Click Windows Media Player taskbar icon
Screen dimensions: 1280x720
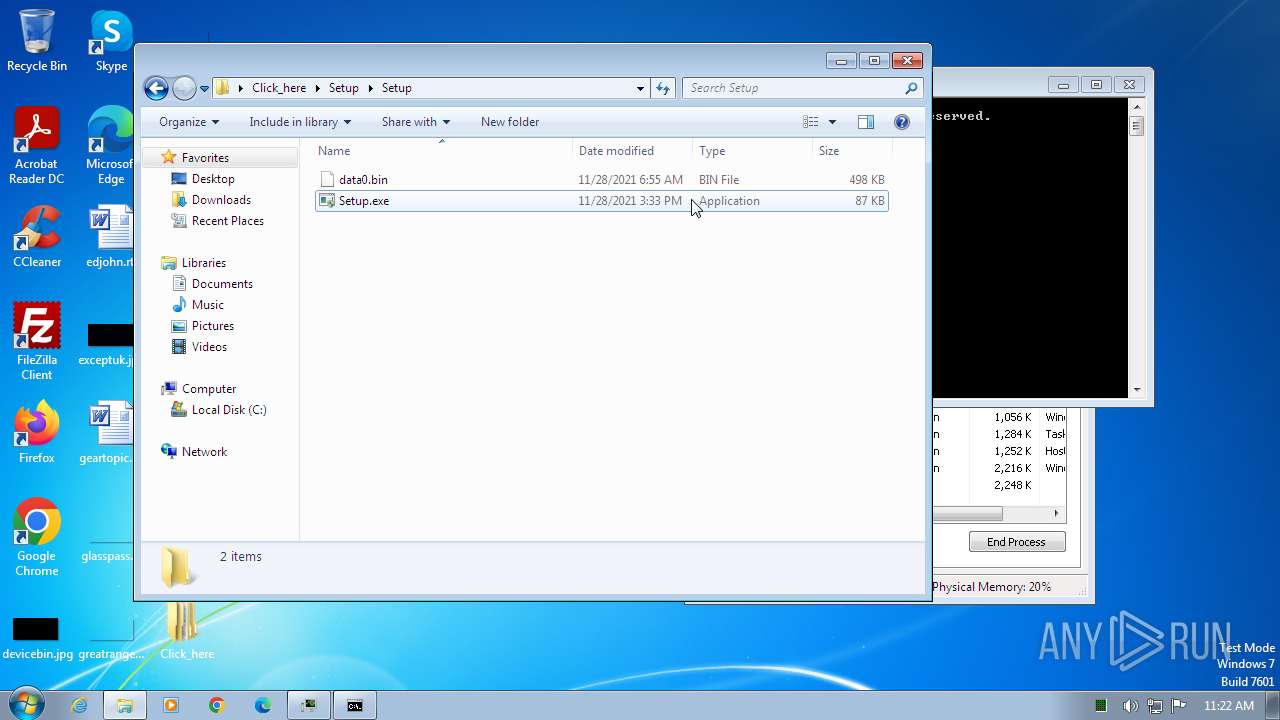point(171,705)
